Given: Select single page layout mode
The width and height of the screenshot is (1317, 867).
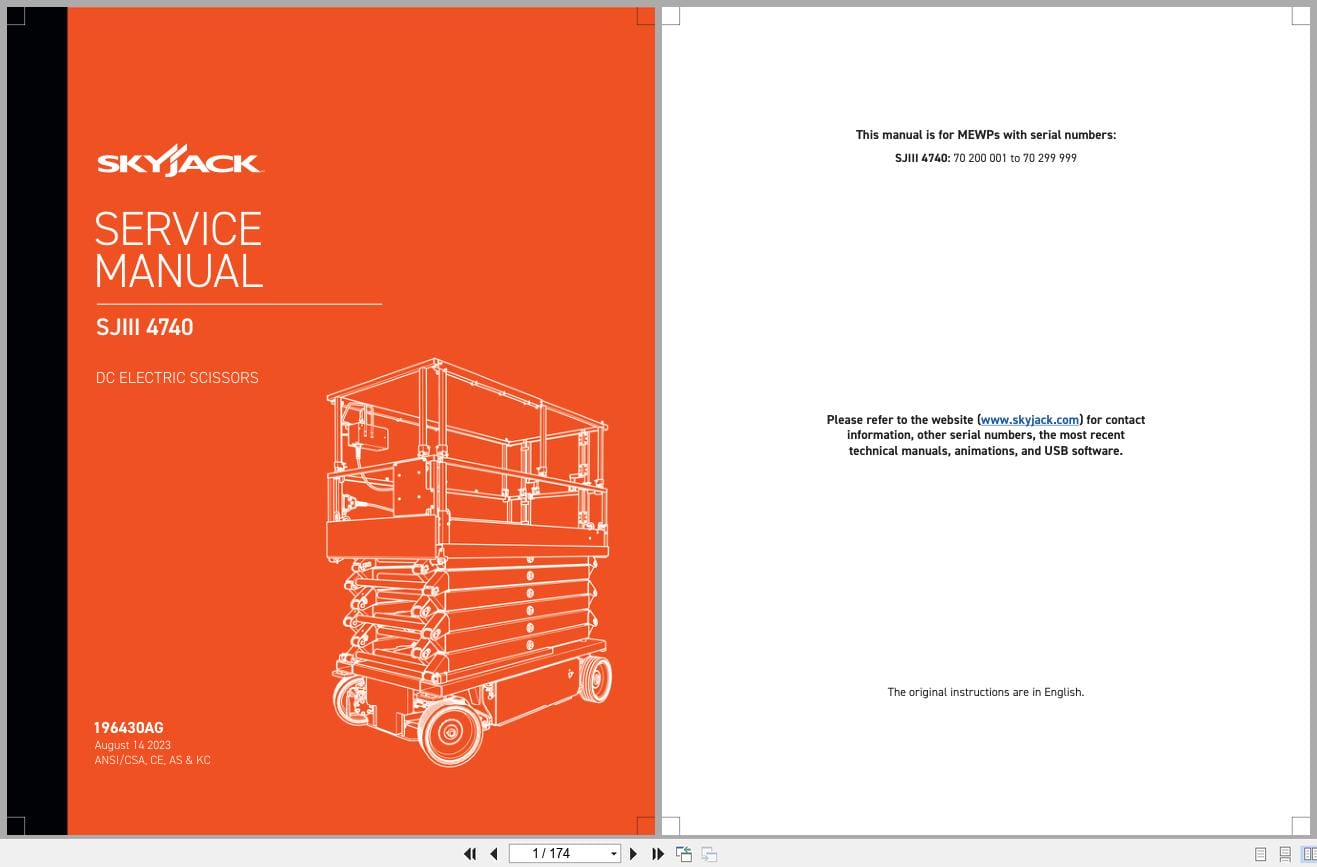Looking at the screenshot, I should [x=1260, y=854].
